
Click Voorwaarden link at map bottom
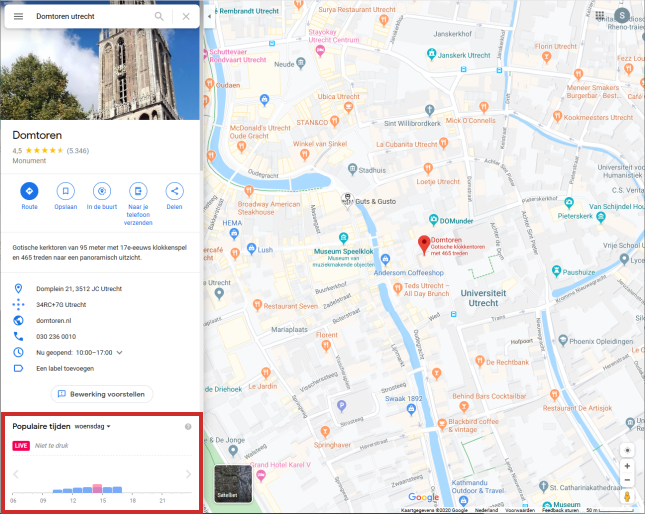pyautogui.click(x=520, y=510)
